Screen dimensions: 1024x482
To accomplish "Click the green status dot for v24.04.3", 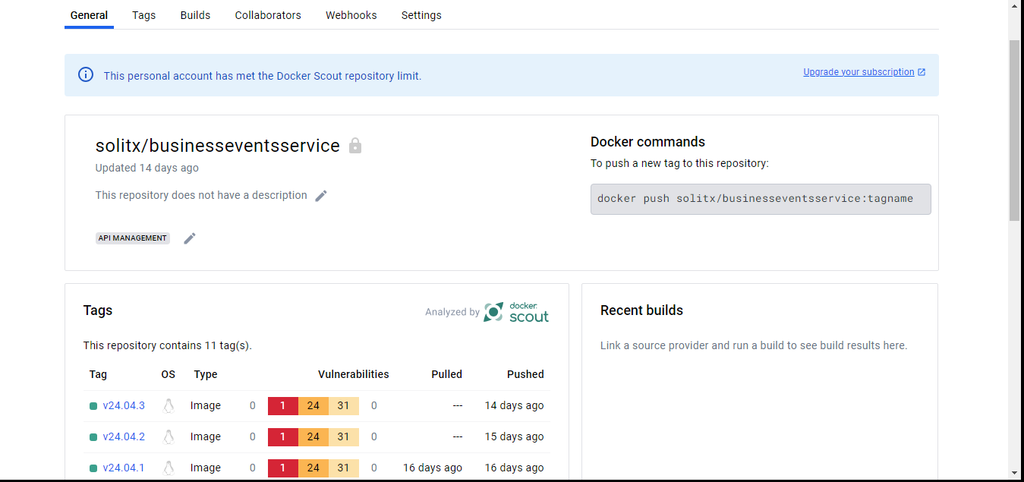I will (x=93, y=406).
